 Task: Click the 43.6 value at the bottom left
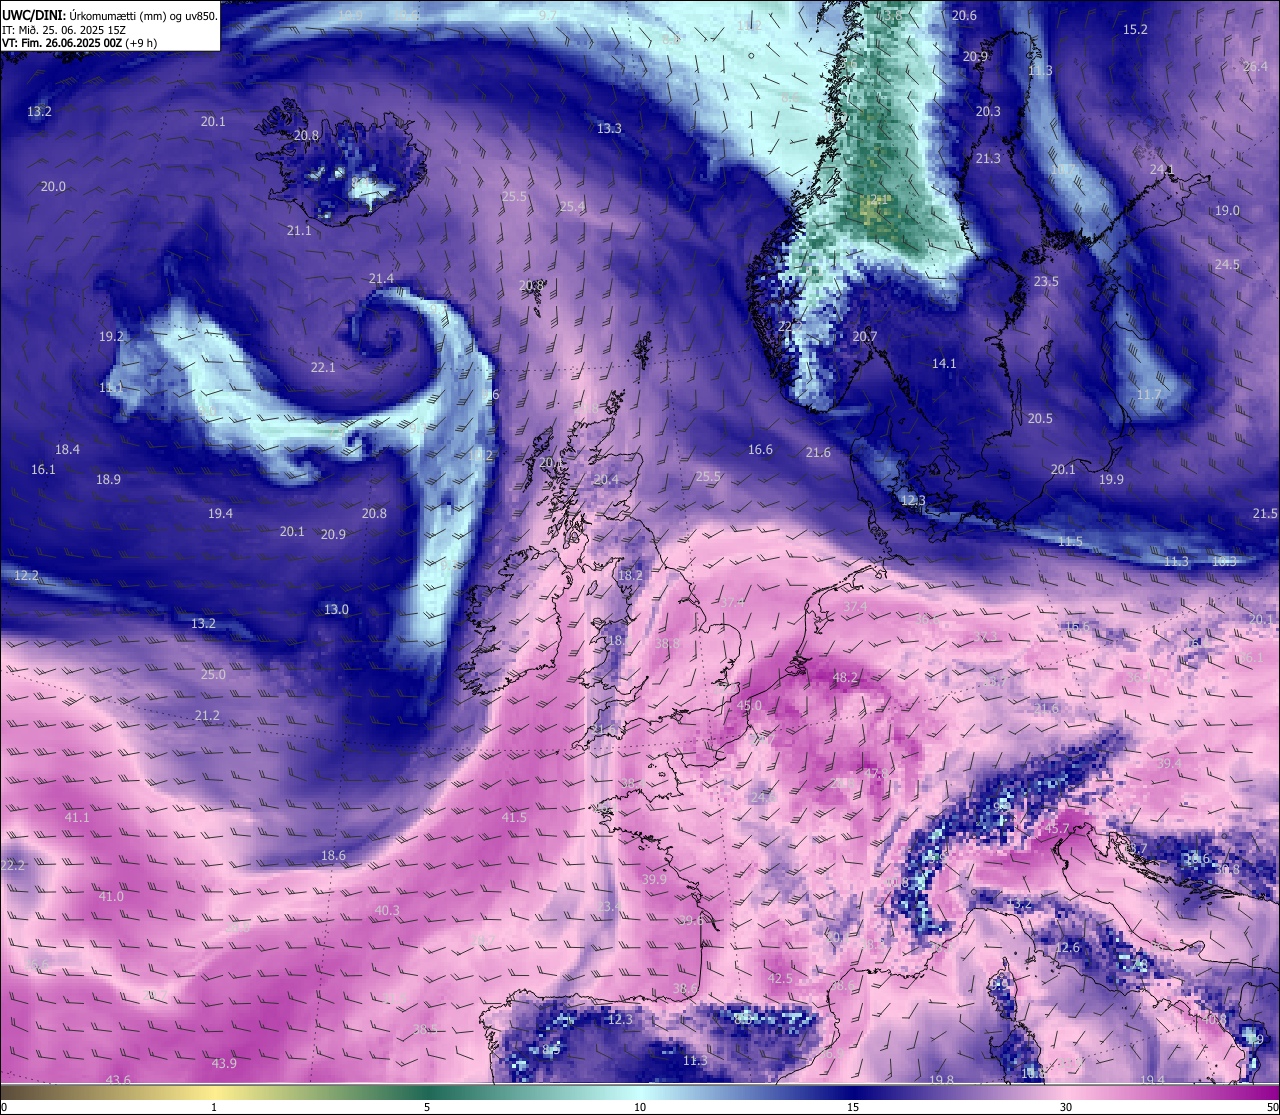118,1080
